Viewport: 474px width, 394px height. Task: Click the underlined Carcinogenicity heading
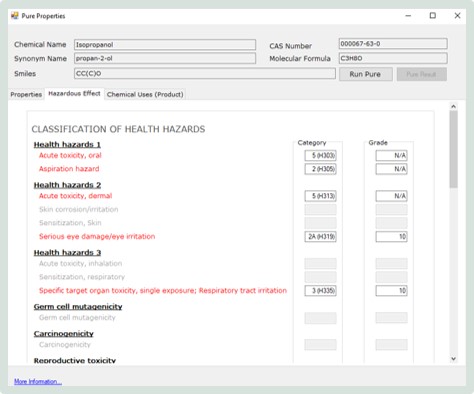tap(64, 334)
